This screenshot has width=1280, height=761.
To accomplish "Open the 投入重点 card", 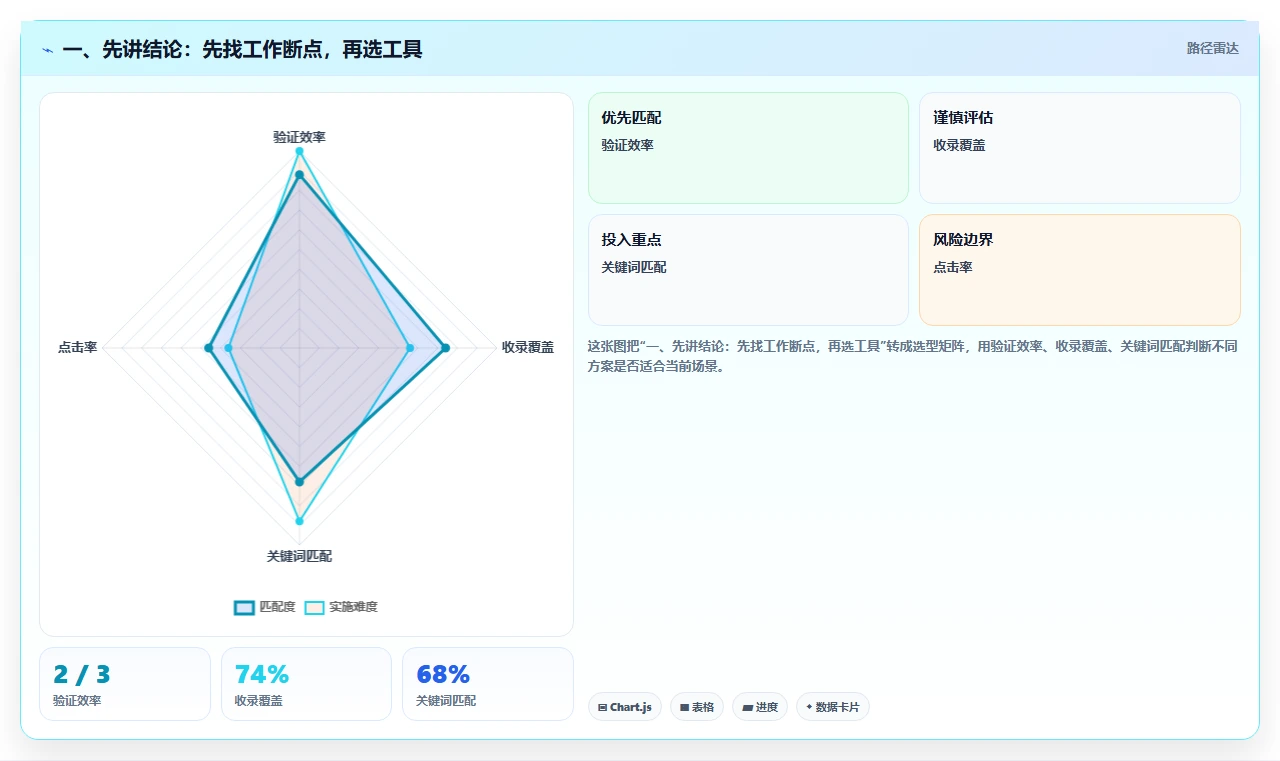I will click(x=748, y=270).
